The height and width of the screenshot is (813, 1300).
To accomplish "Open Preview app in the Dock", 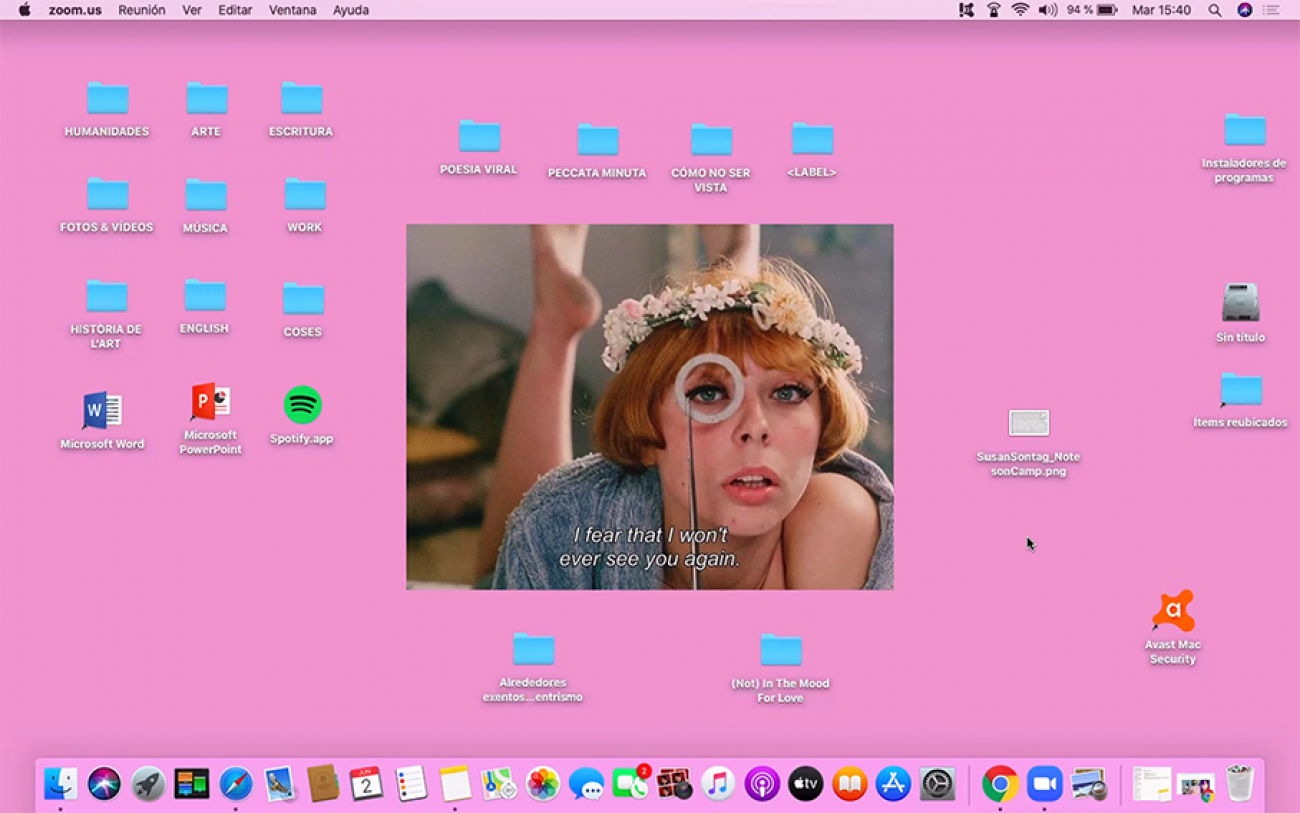I will coord(1088,784).
